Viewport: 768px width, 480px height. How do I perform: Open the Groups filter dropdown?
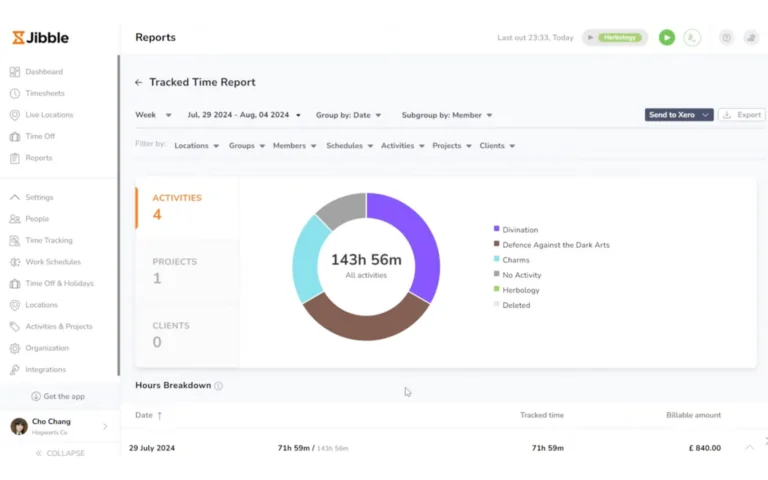247,145
